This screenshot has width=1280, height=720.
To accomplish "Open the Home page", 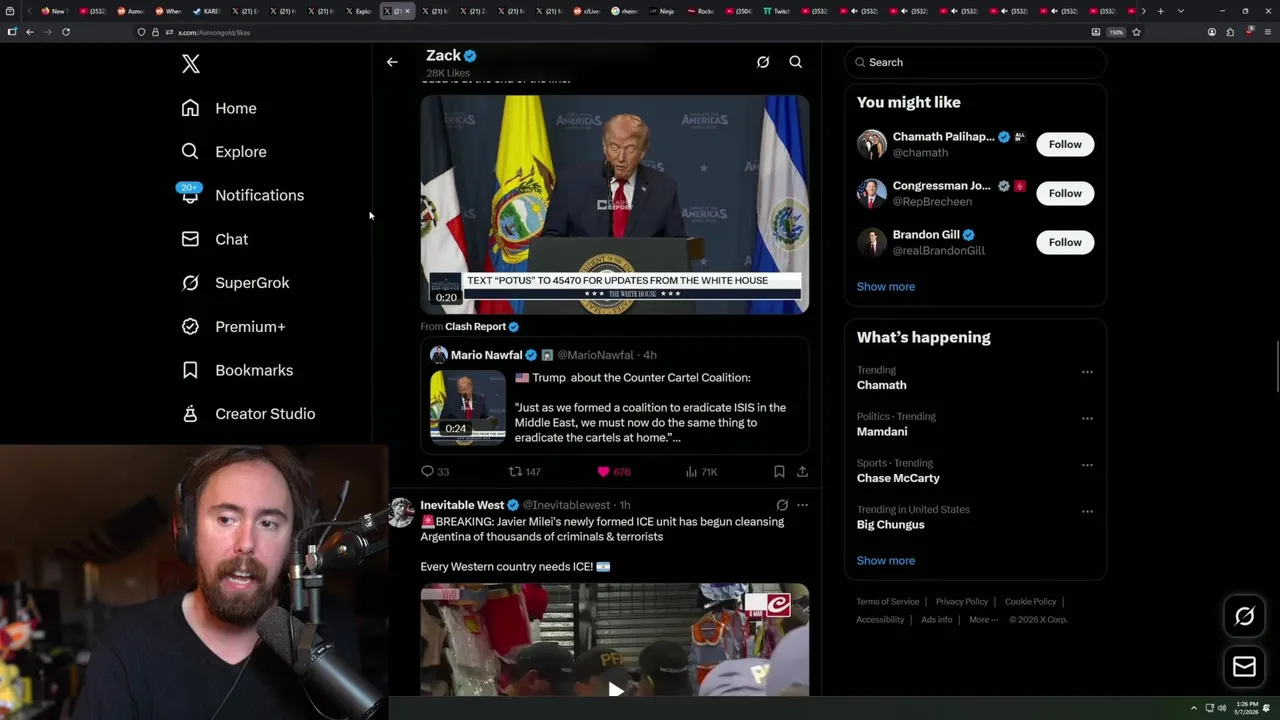I will [219, 108].
